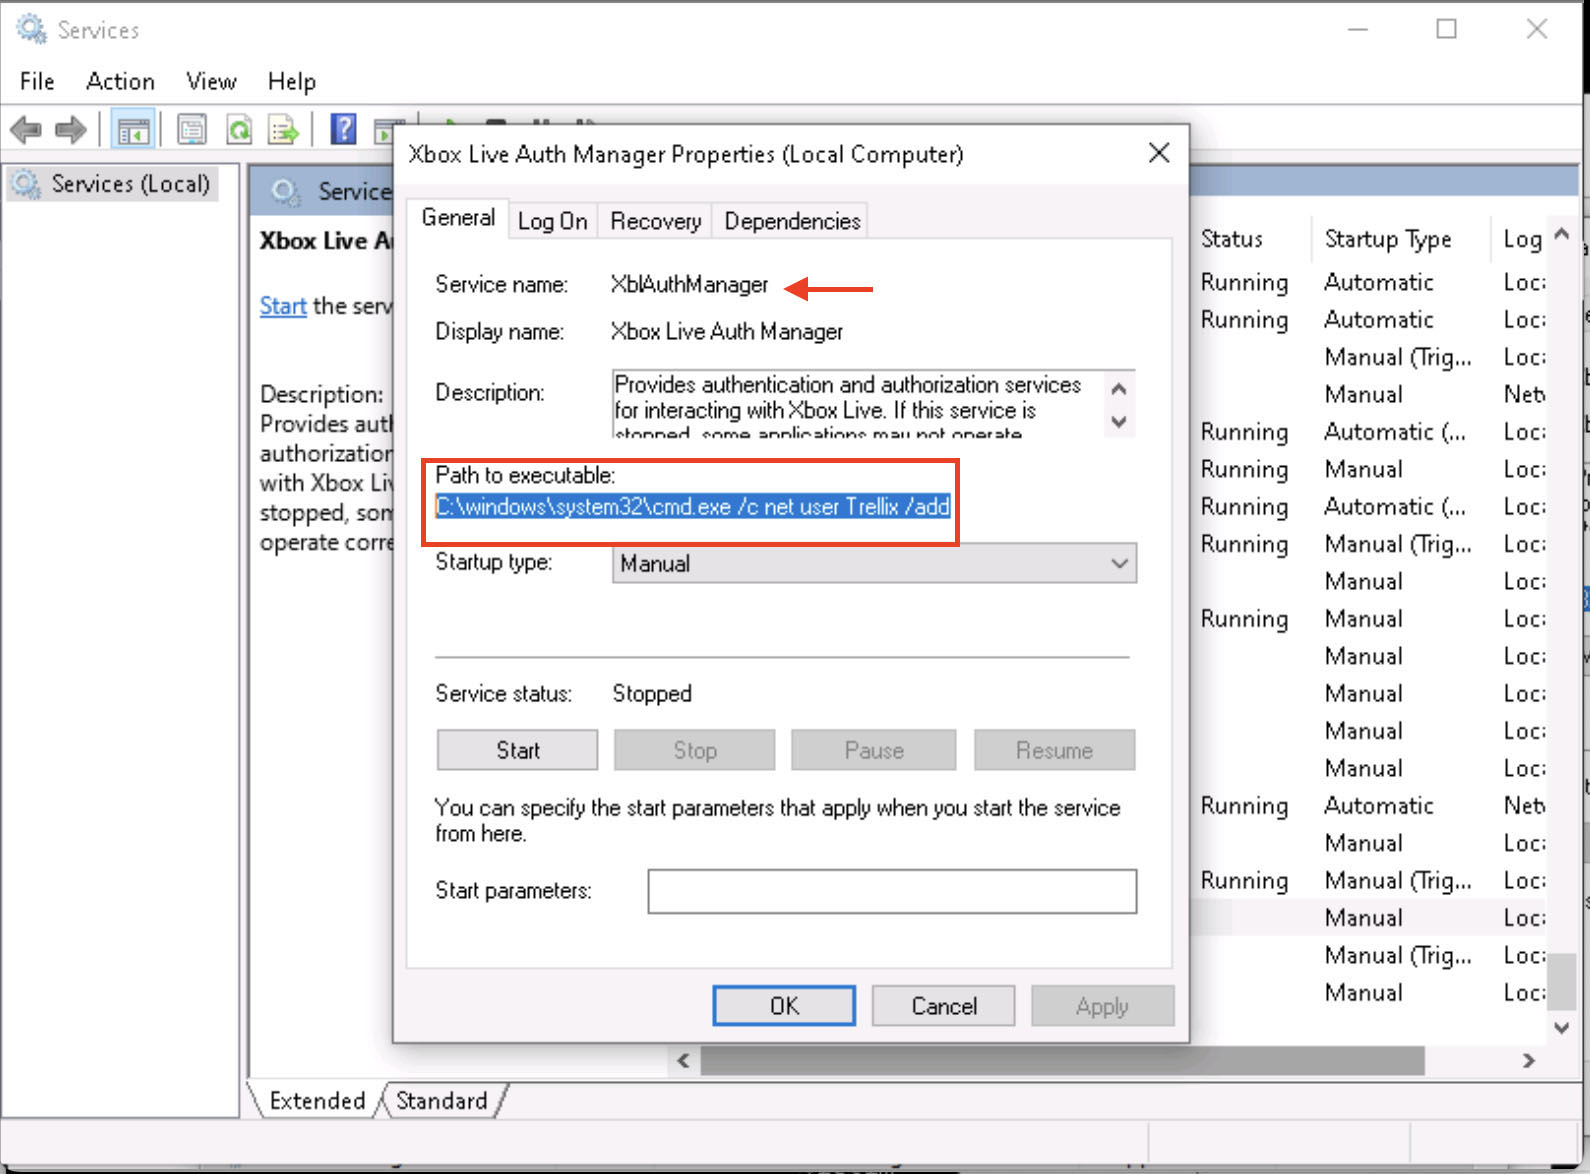Open the Action menu
The image size is (1590, 1174).
120,81
